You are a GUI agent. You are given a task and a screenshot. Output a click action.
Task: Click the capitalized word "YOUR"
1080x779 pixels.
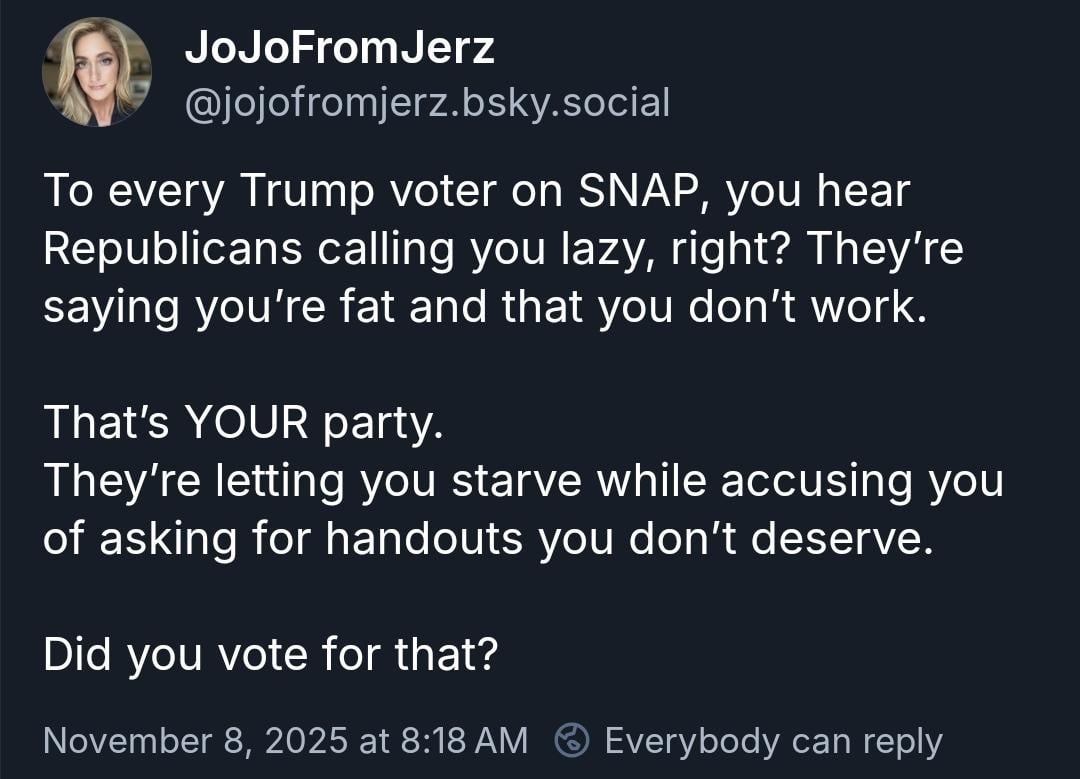pos(245,423)
